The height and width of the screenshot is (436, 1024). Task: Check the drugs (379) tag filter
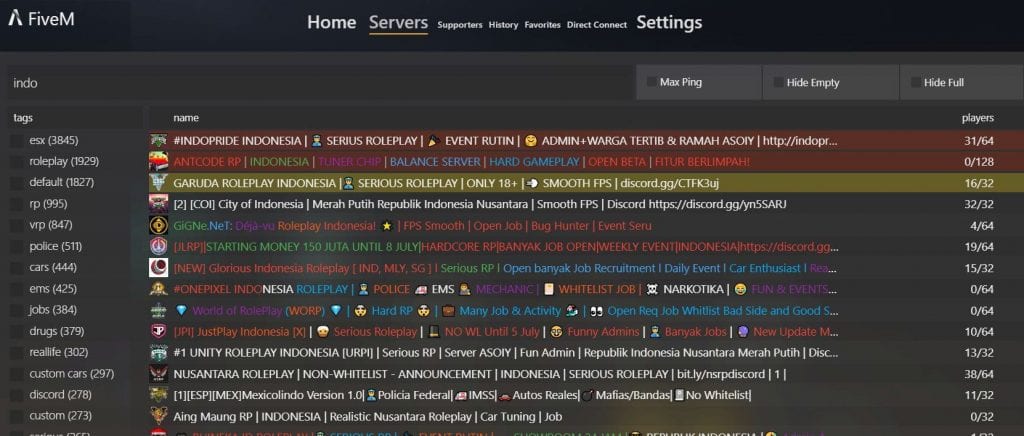pyautogui.click(x=16, y=332)
